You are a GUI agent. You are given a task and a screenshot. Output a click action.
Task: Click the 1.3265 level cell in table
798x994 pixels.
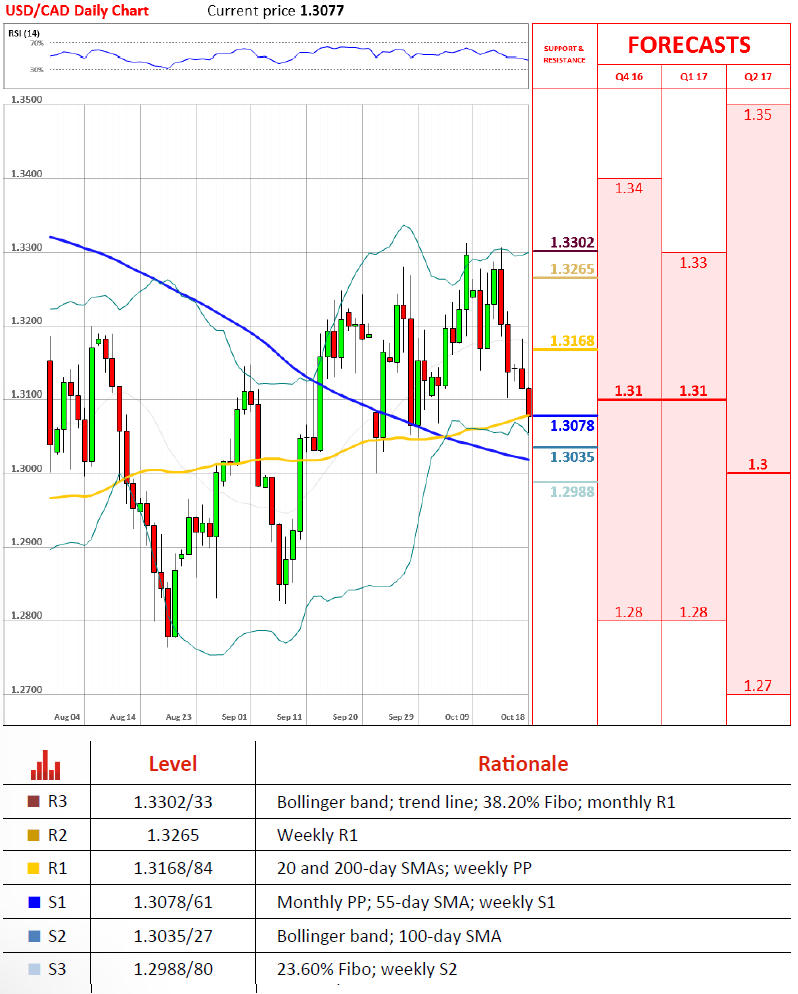point(173,835)
